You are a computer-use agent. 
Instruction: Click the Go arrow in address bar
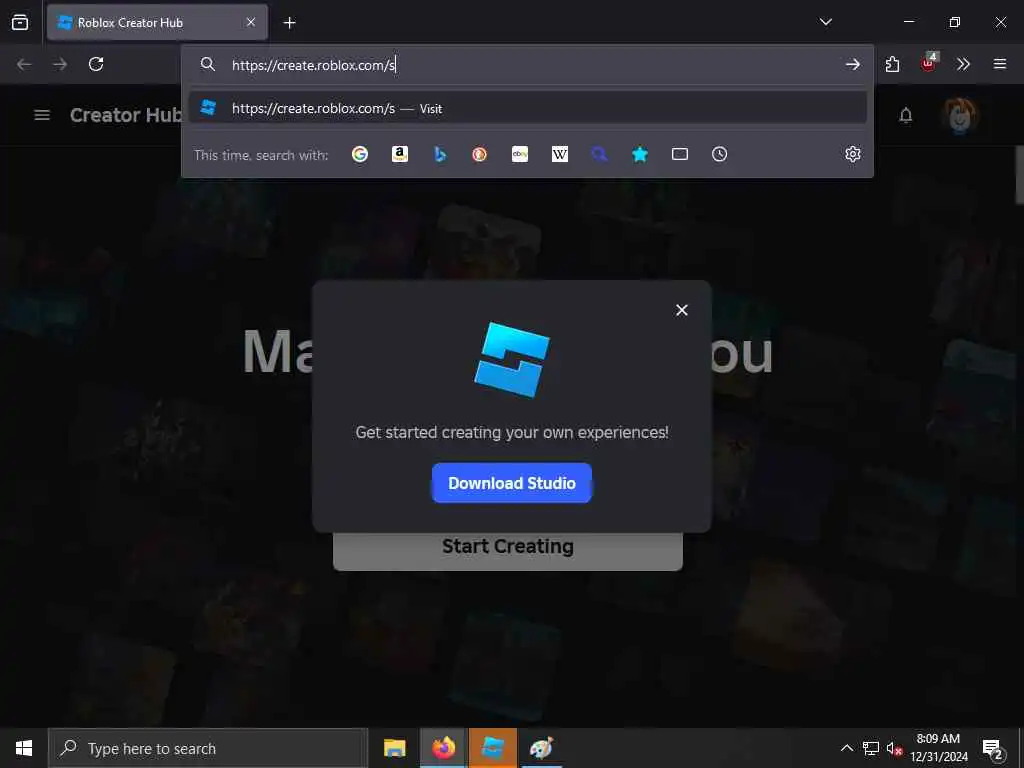point(852,64)
